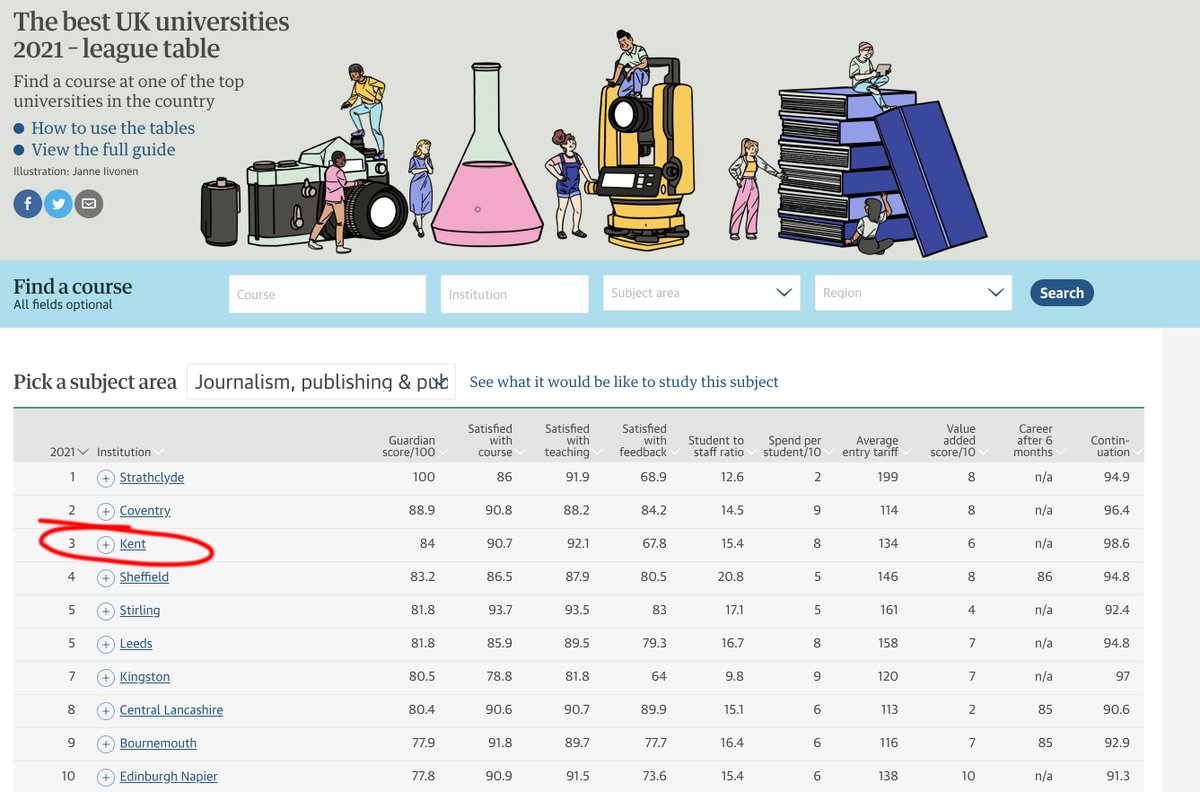The image size is (1200, 792).
Task: Expand the Sheffield row plus icon
Action: coord(106,577)
